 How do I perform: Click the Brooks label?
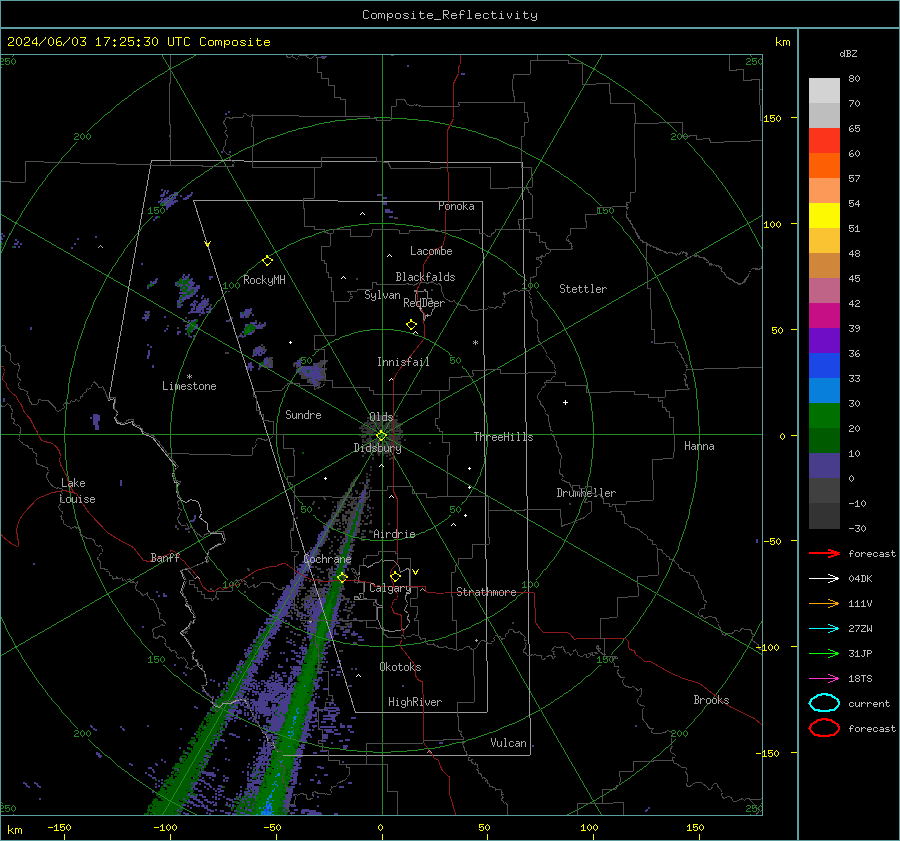point(711,700)
